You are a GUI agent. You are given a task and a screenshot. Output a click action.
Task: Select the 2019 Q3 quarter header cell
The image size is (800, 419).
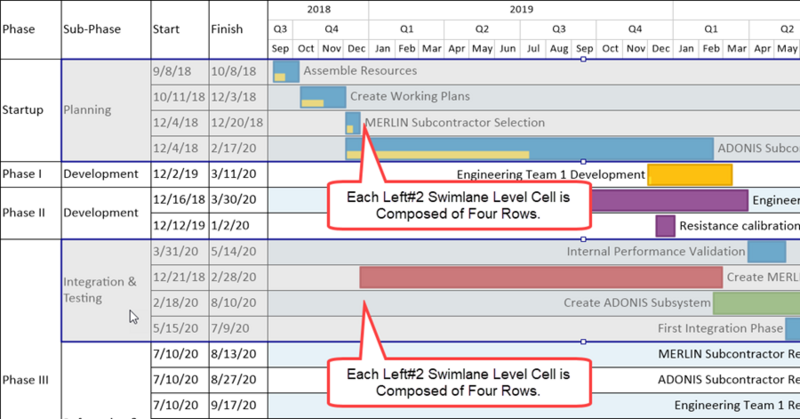tap(558, 29)
